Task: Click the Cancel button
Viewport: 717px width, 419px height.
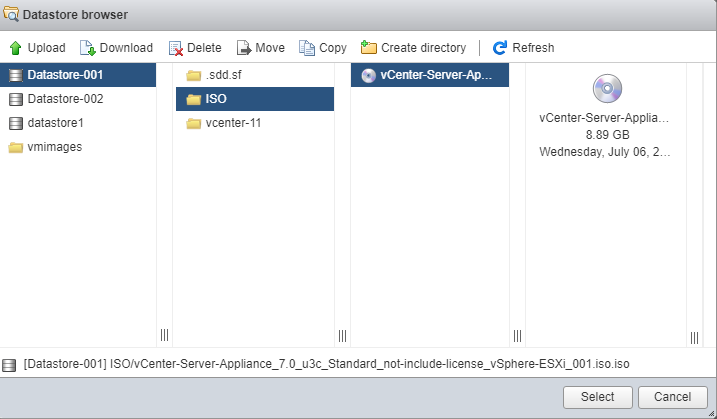Action: point(673,397)
